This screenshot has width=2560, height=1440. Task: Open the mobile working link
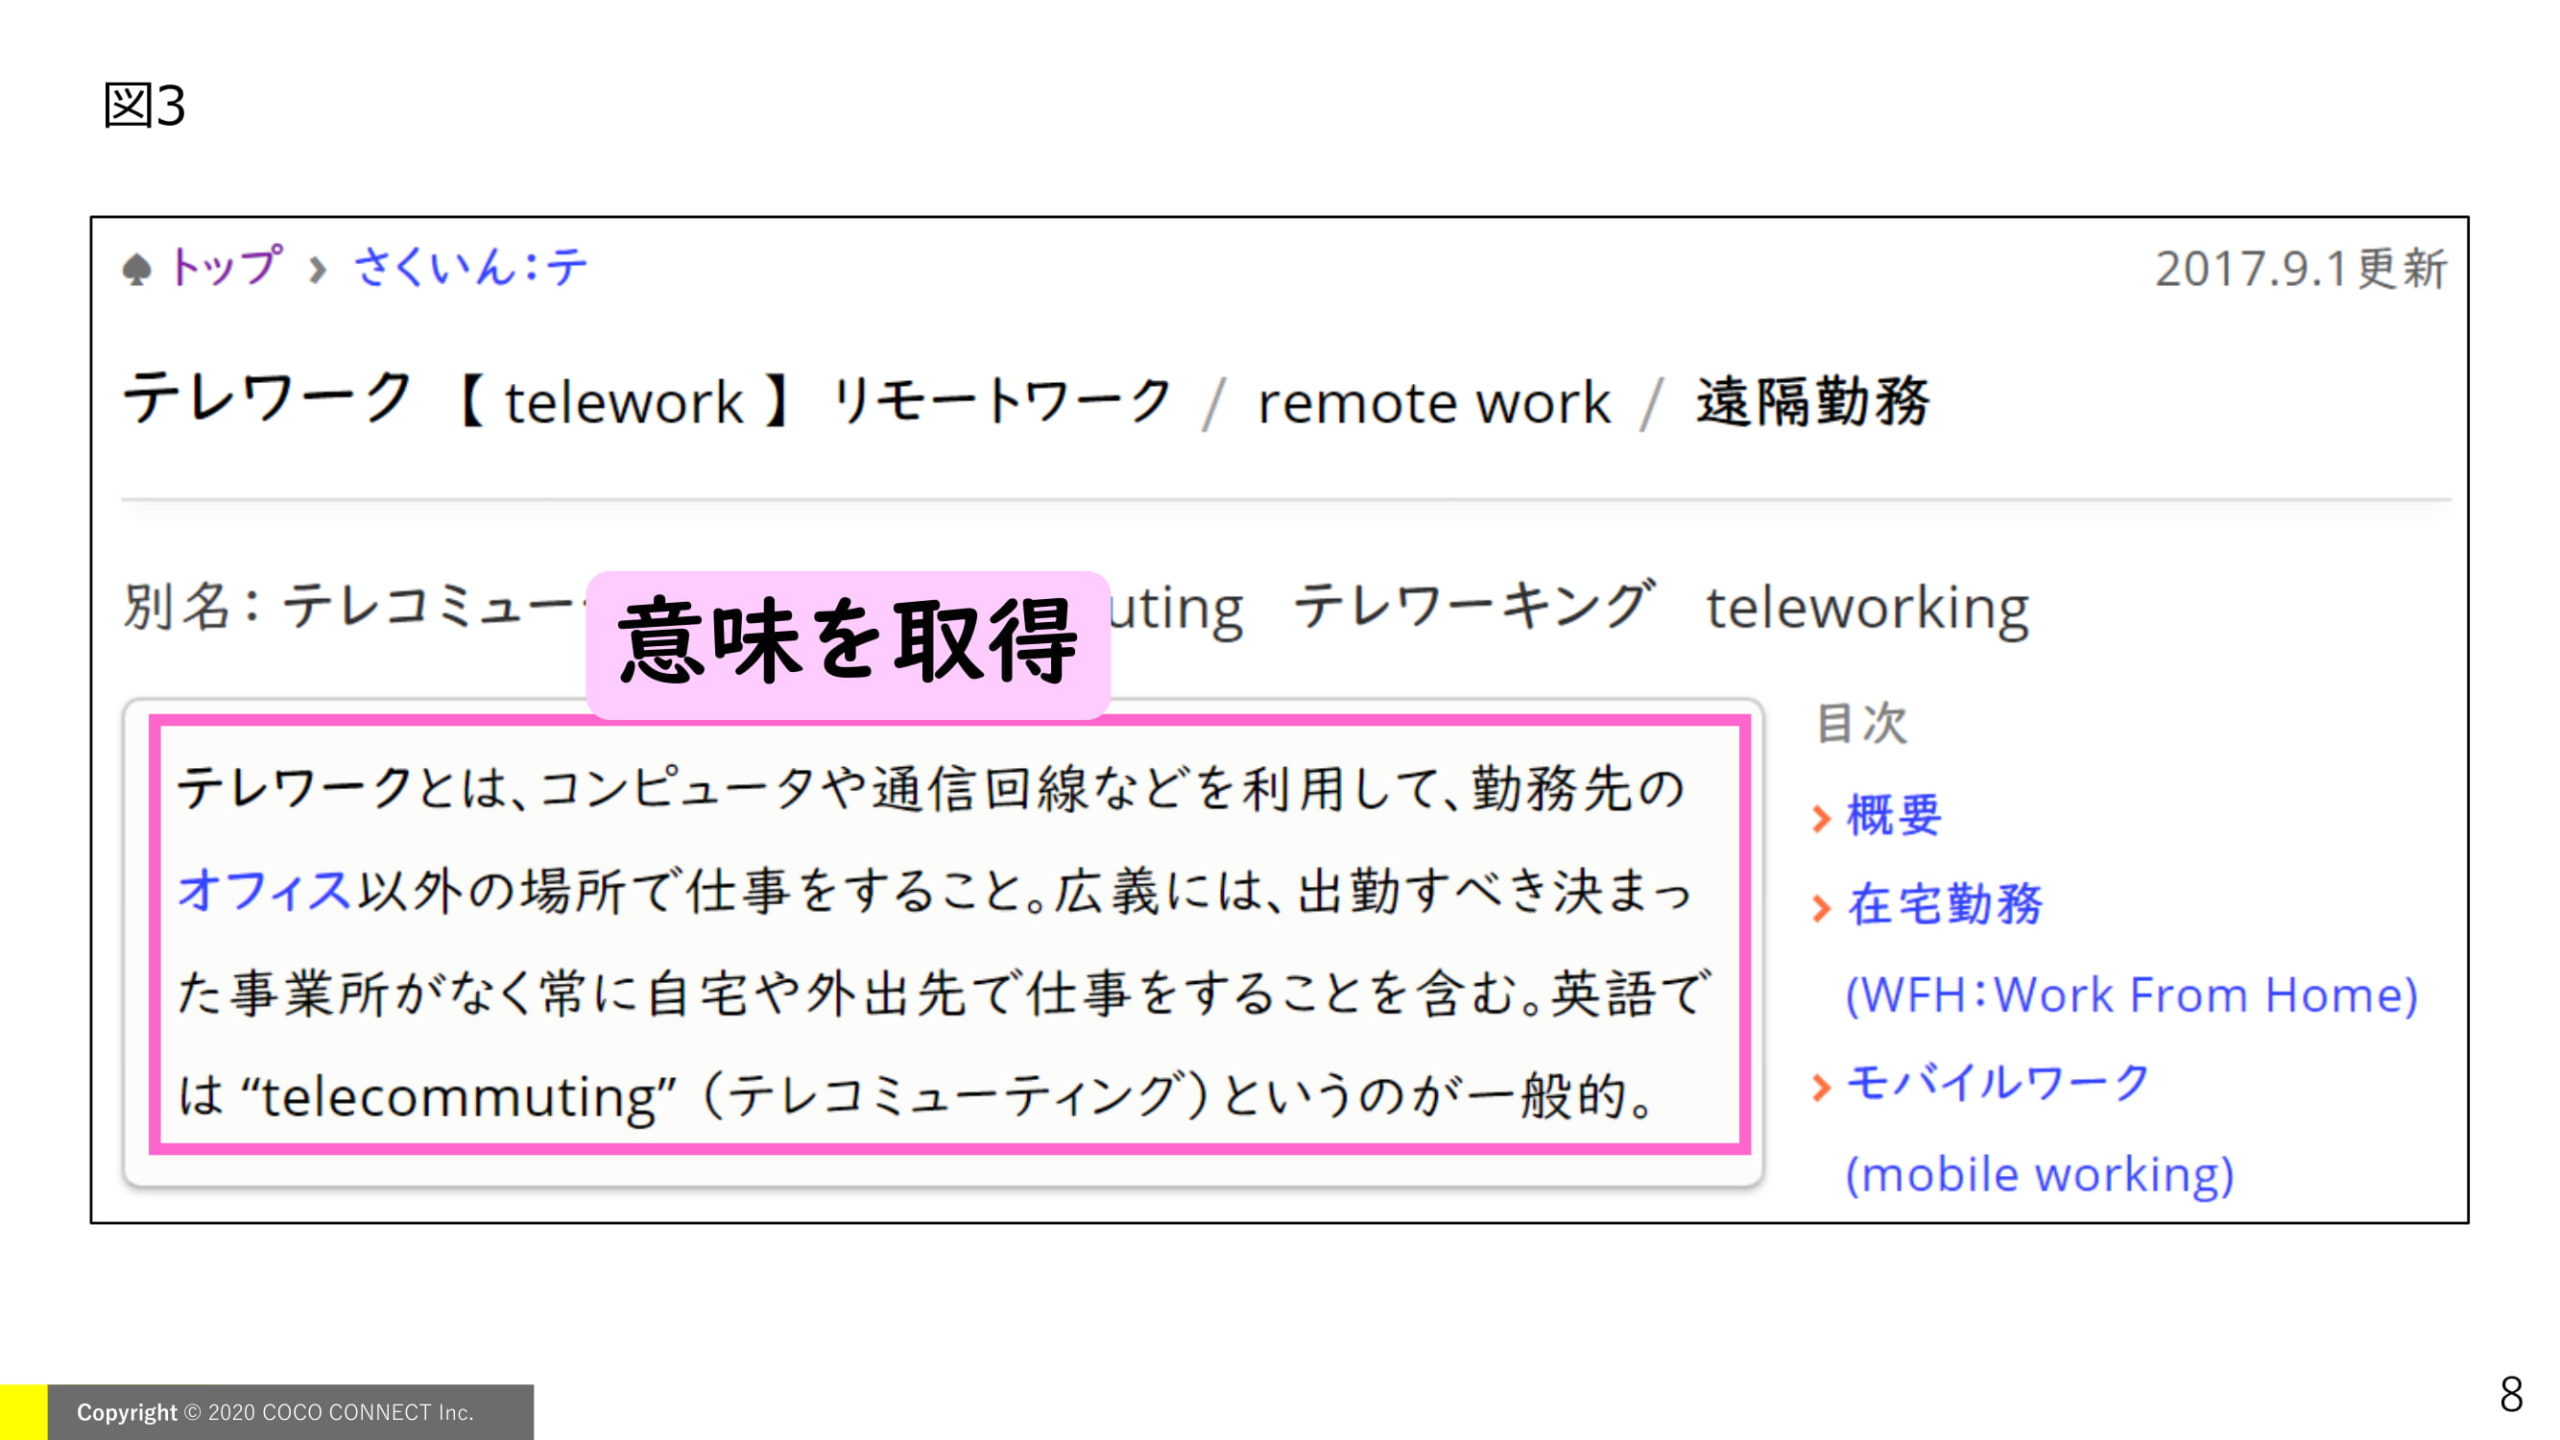click(2039, 1174)
